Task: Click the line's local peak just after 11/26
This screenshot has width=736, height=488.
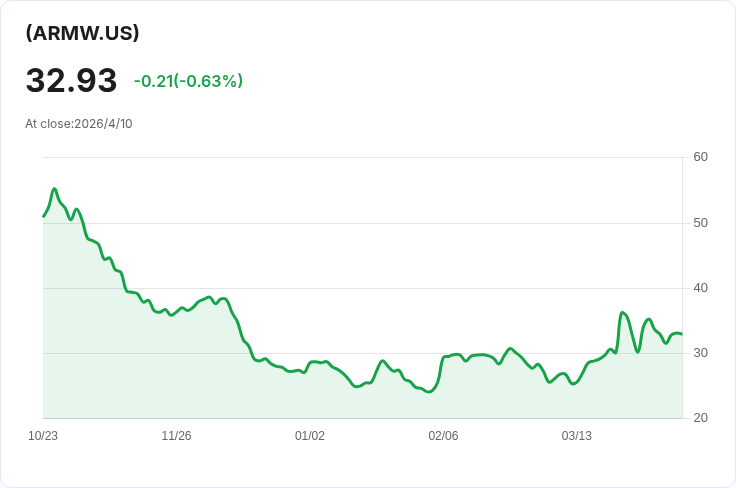Action: pyautogui.click(x=209, y=297)
